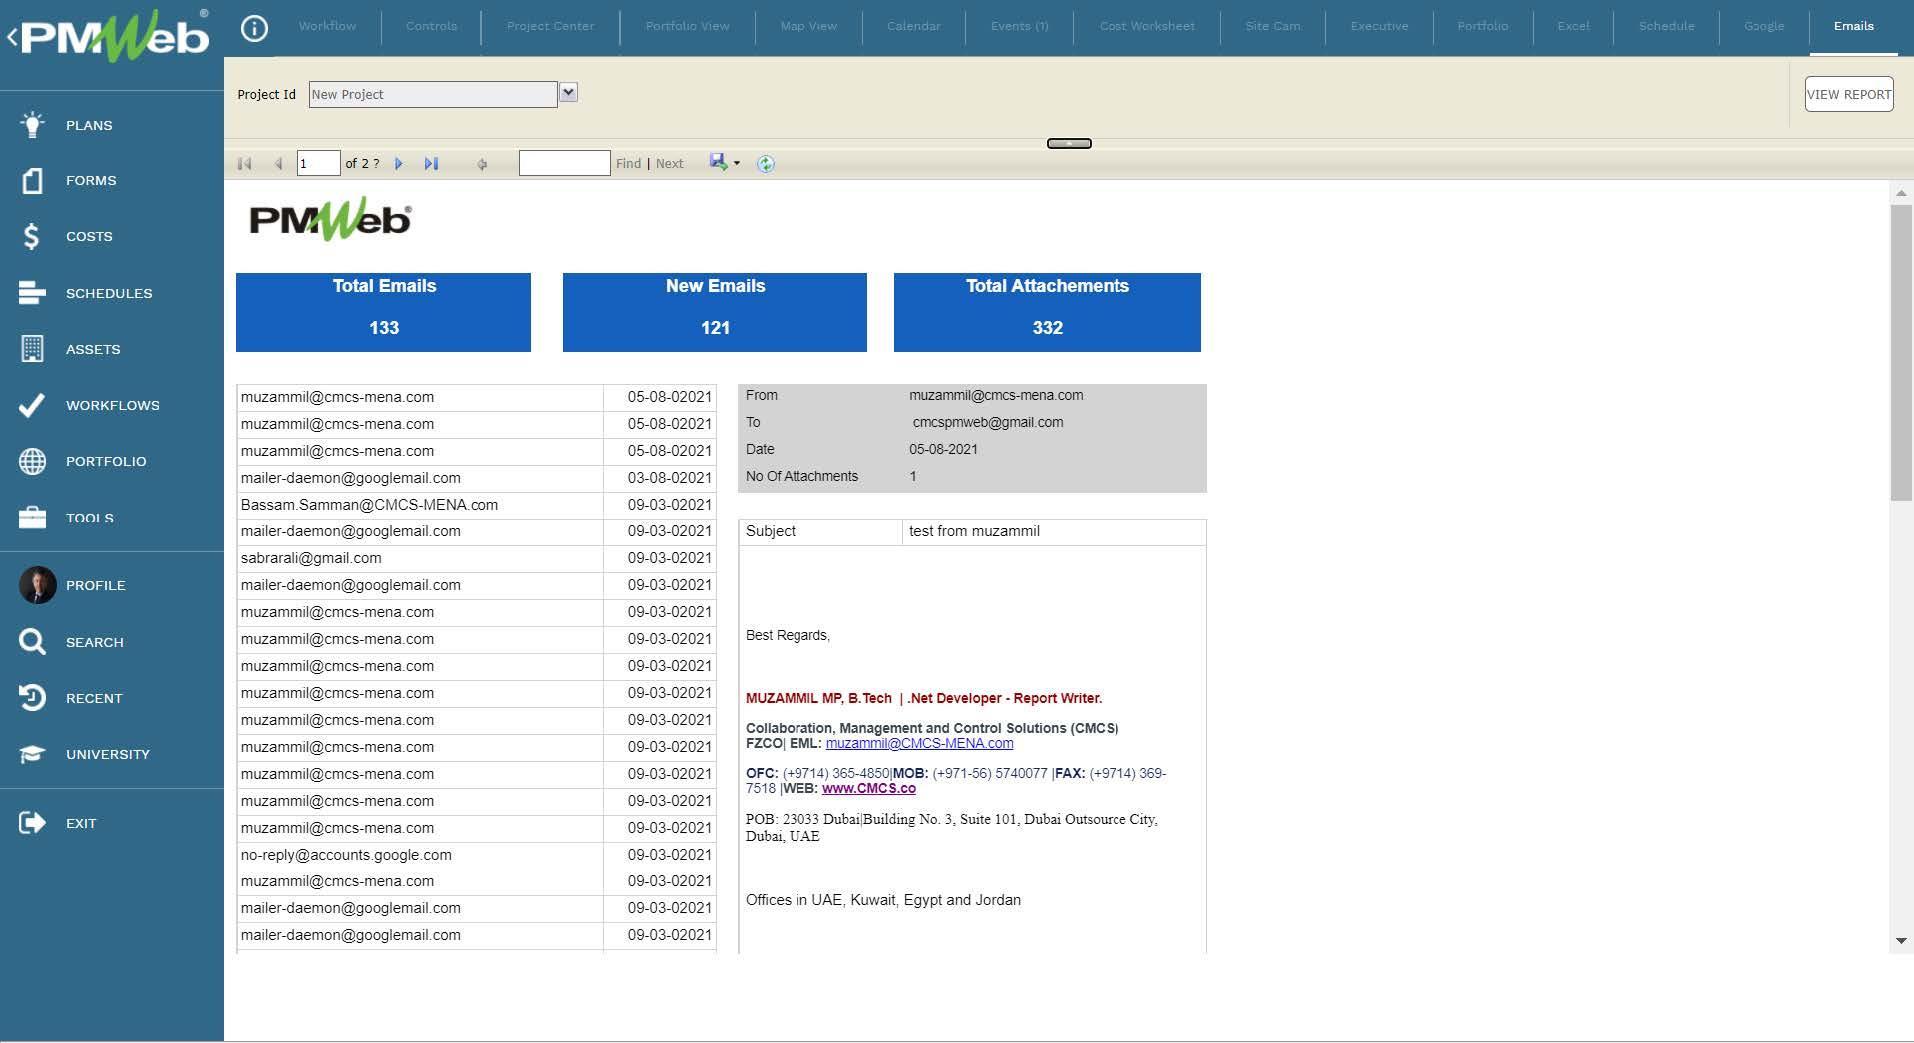Go to next report page
Screen dimensions: 1914x1043
coord(398,163)
